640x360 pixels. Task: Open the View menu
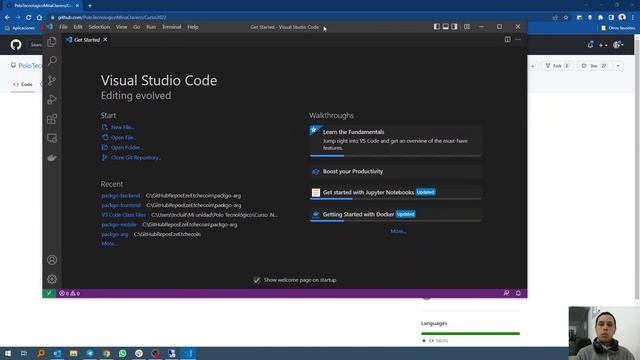(x=121, y=27)
